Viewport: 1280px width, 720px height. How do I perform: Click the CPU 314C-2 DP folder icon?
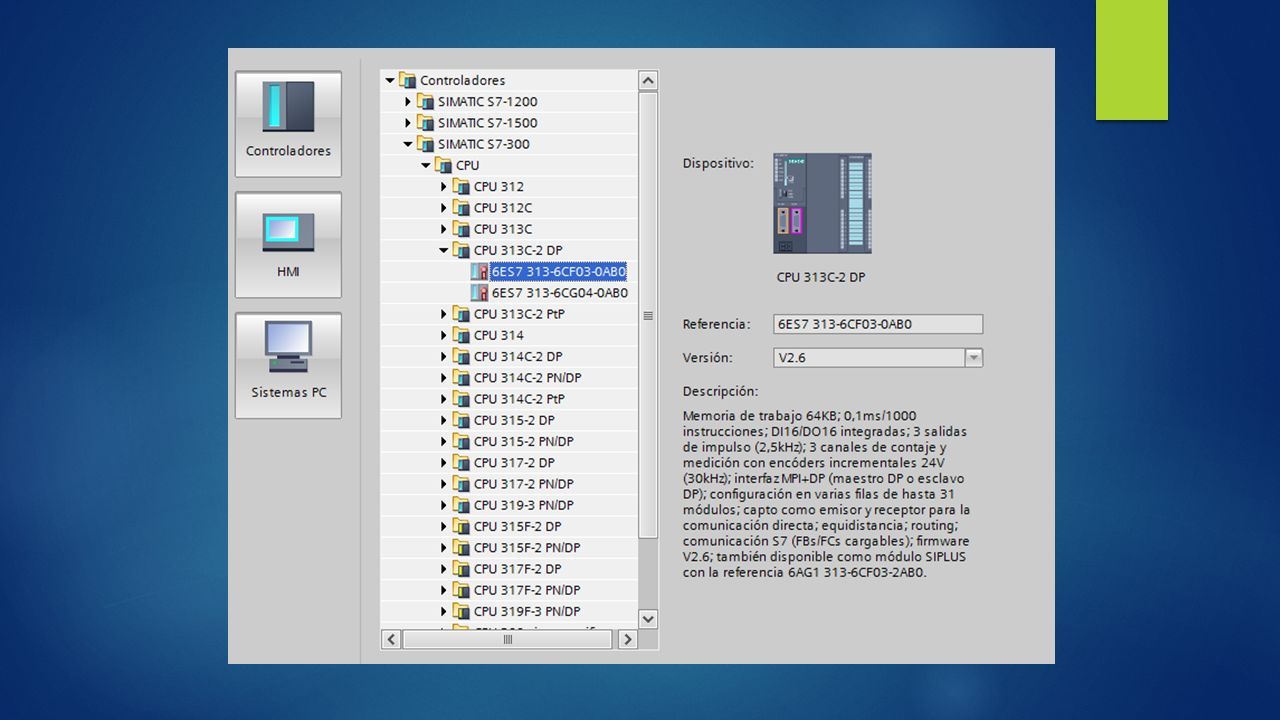[x=461, y=356]
